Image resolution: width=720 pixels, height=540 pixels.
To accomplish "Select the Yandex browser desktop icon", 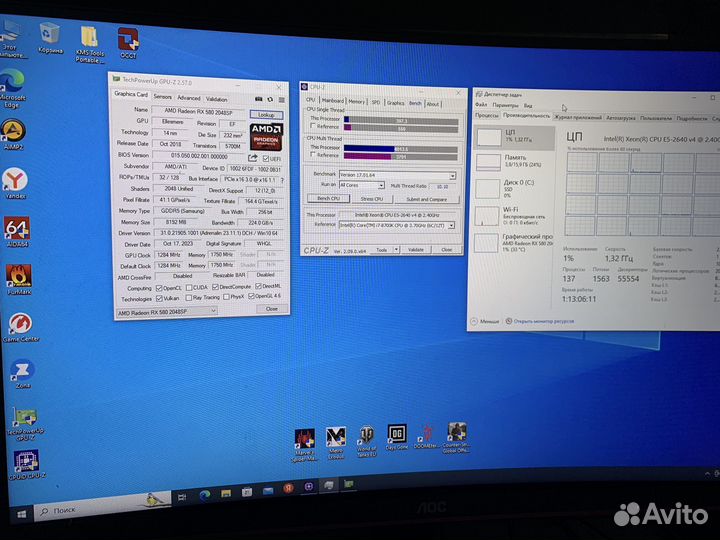I will click(x=15, y=183).
